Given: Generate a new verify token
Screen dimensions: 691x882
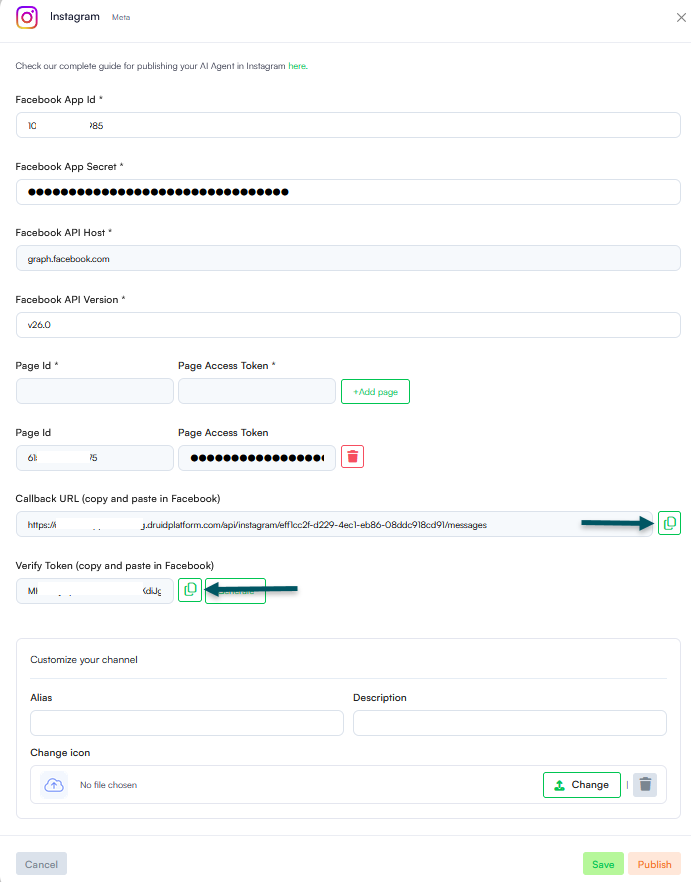Looking at the screenshot, I should tap(235, 591).
